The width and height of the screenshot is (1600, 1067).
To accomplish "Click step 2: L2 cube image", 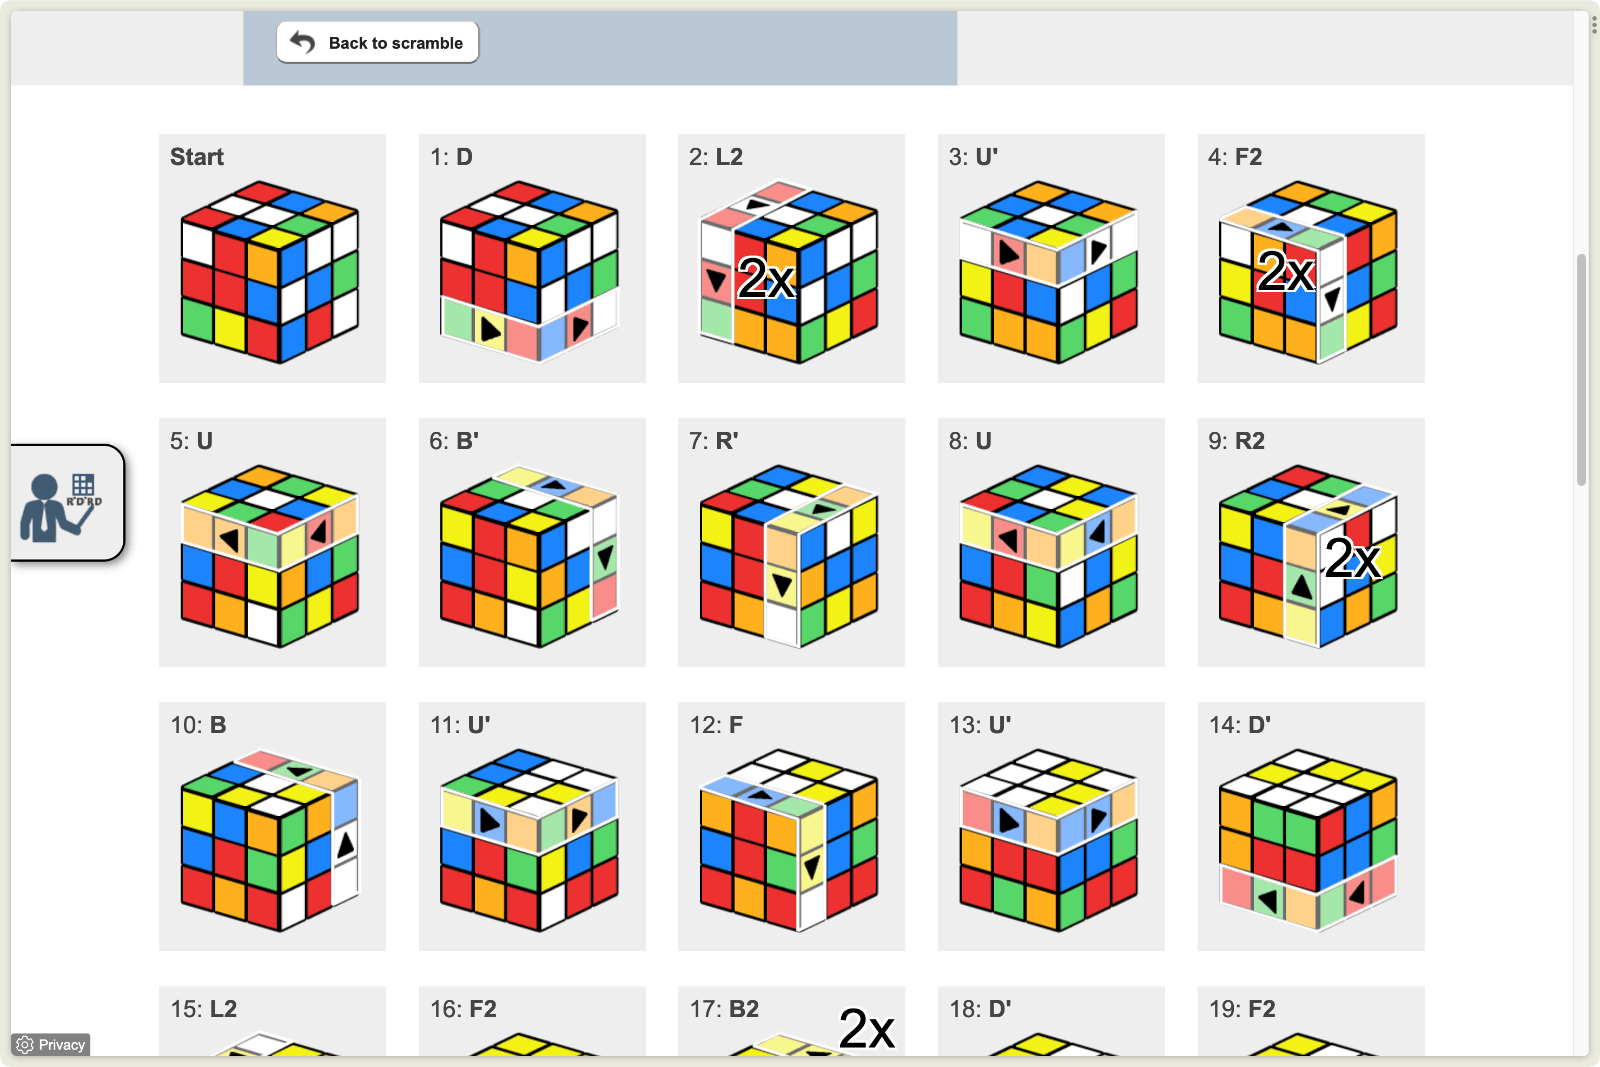I will pyautogui.click(x=790, y=271).
